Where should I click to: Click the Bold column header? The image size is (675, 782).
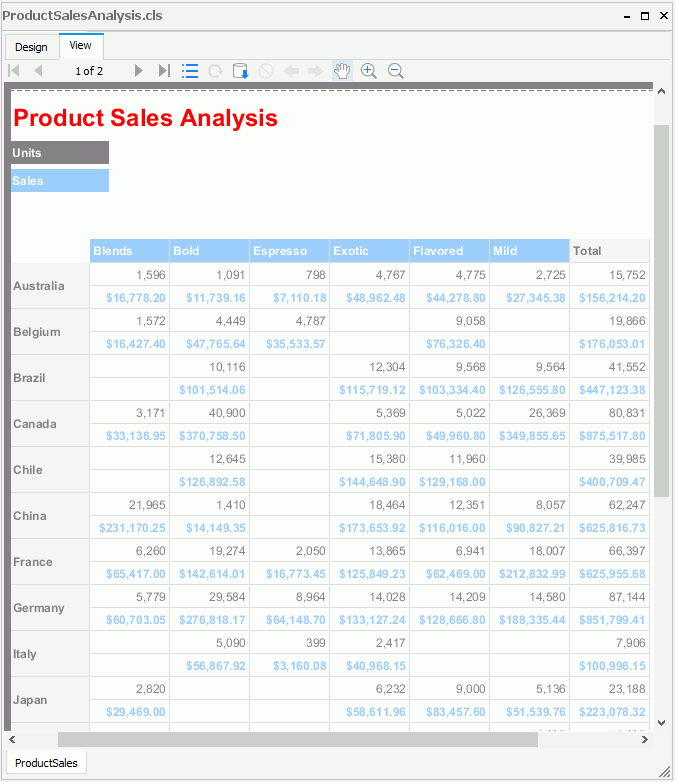click(210, 251)
